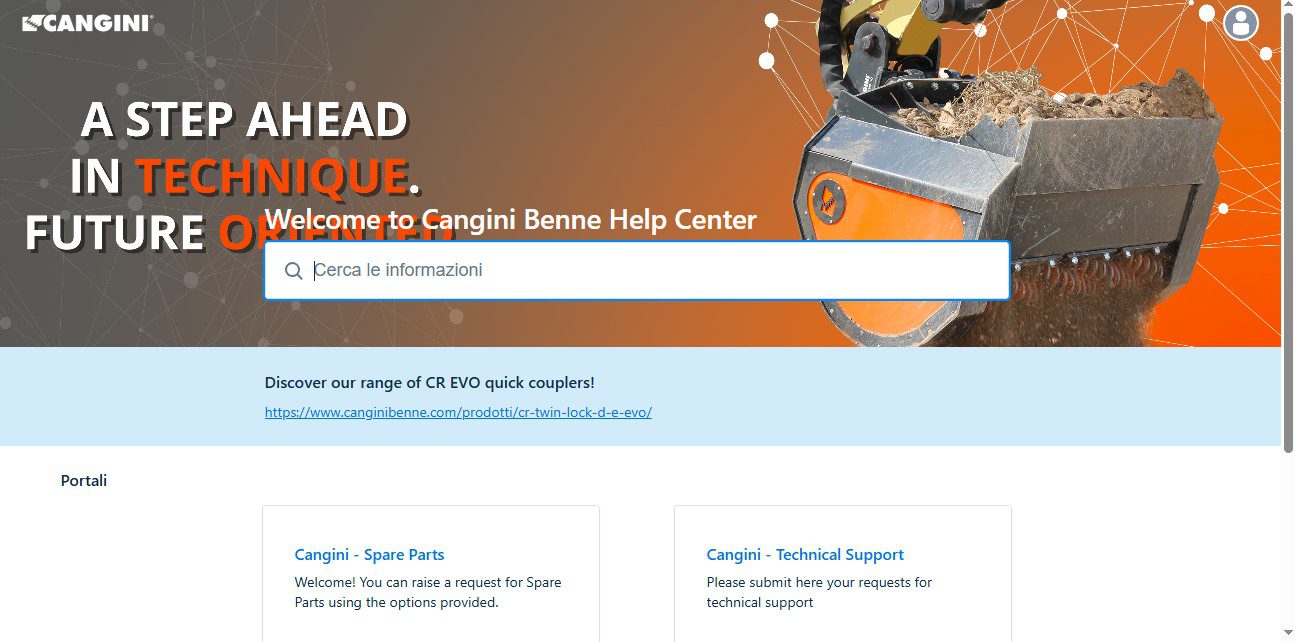Open the Cangini - Technical Support portal
This screenshot has height=642, width=1295.
click(x=805, y=555)
